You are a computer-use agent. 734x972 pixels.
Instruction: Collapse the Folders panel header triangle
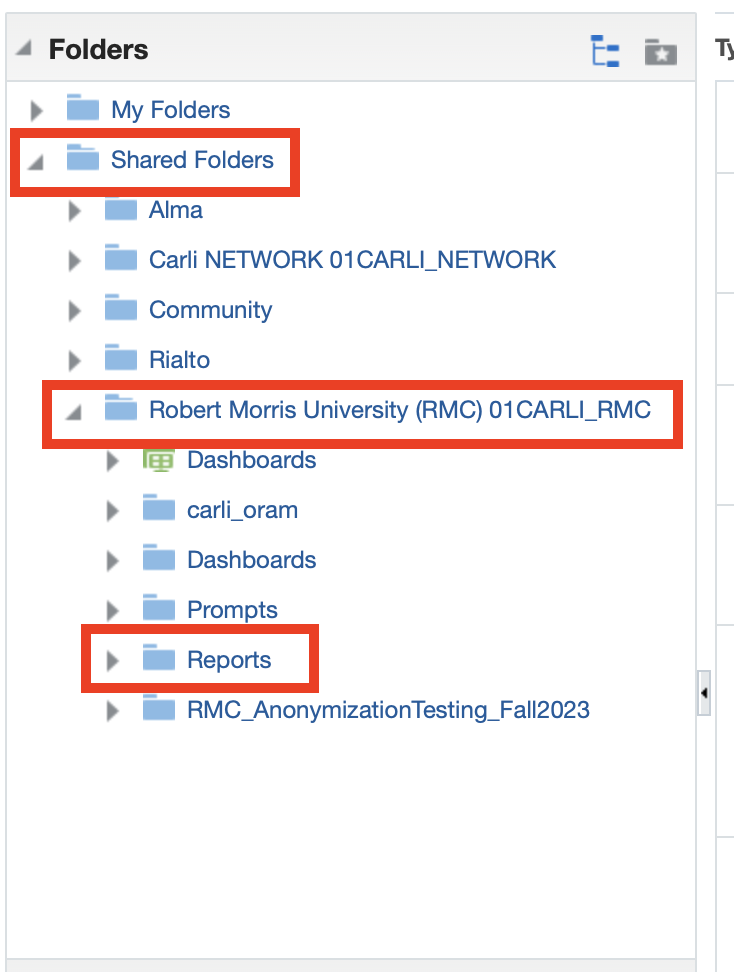pyautogui.click(x=24, y=49)
